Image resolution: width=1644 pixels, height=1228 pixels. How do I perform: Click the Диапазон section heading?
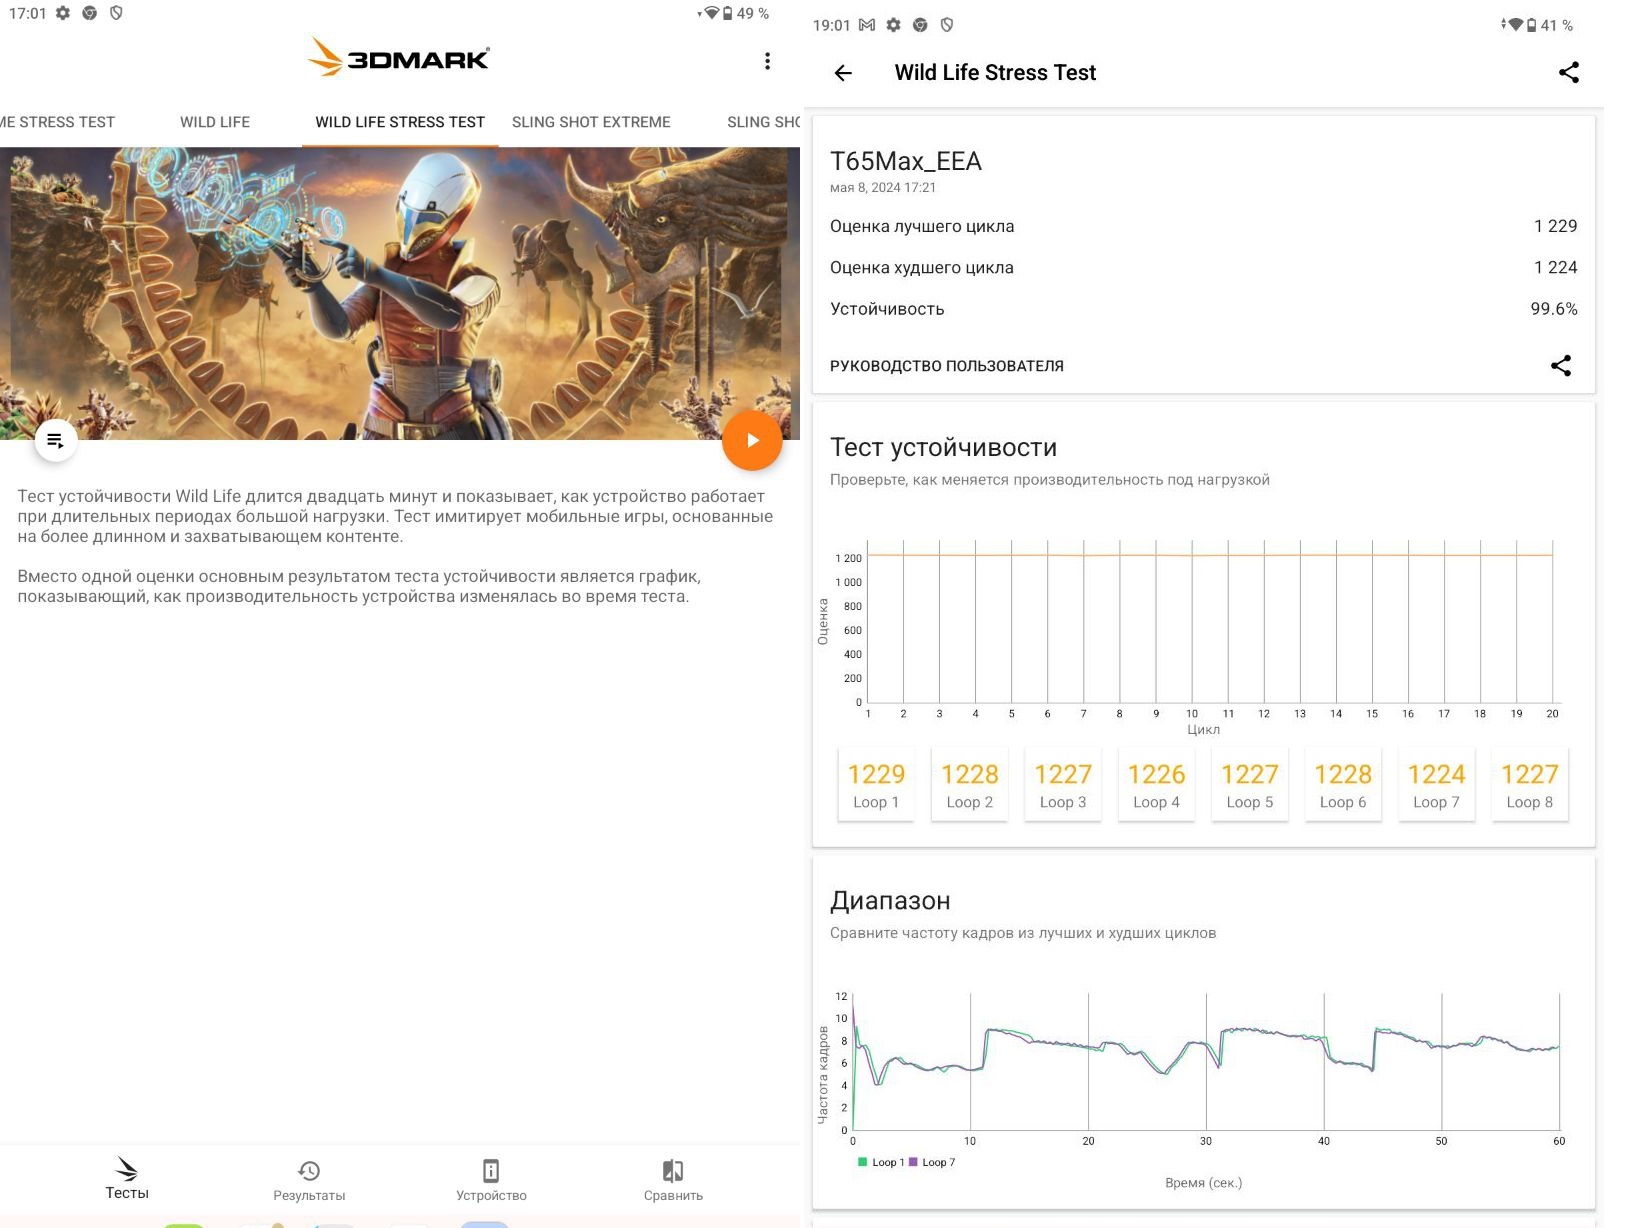tap(890, 901)
